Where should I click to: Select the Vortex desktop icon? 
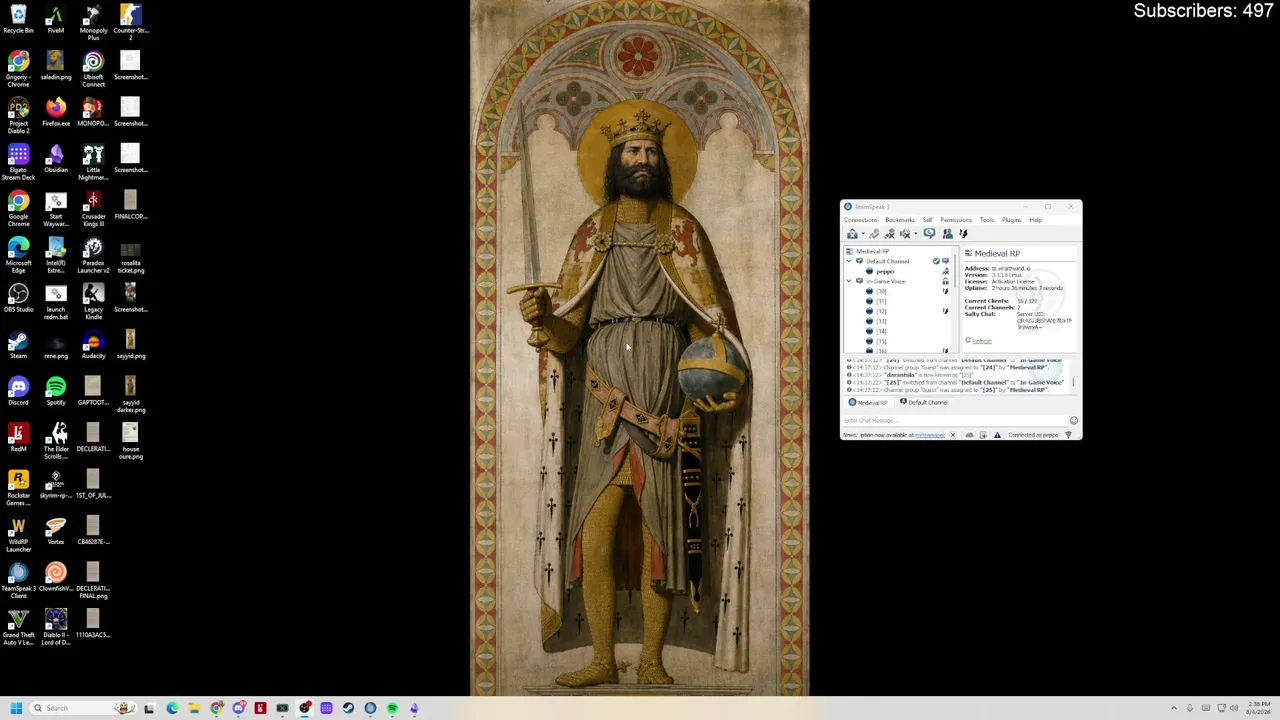click(x=55, y=530)
